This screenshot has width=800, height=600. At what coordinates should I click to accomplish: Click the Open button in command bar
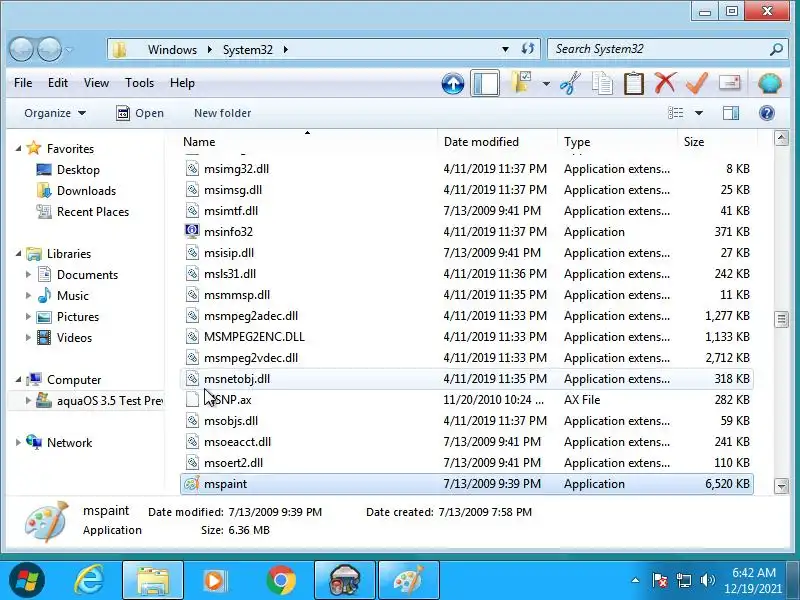pos(140,113)
